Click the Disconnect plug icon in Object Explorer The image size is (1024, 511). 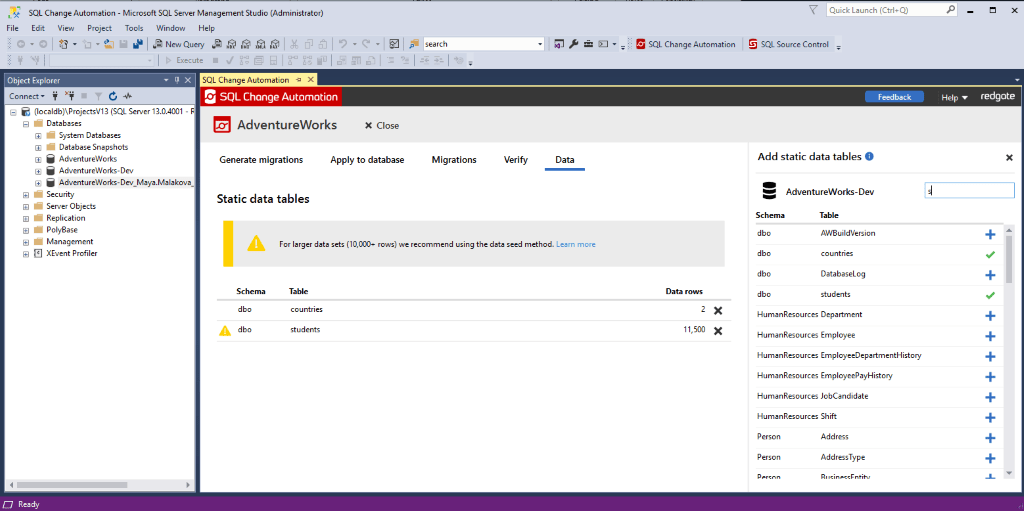[70, 95]
